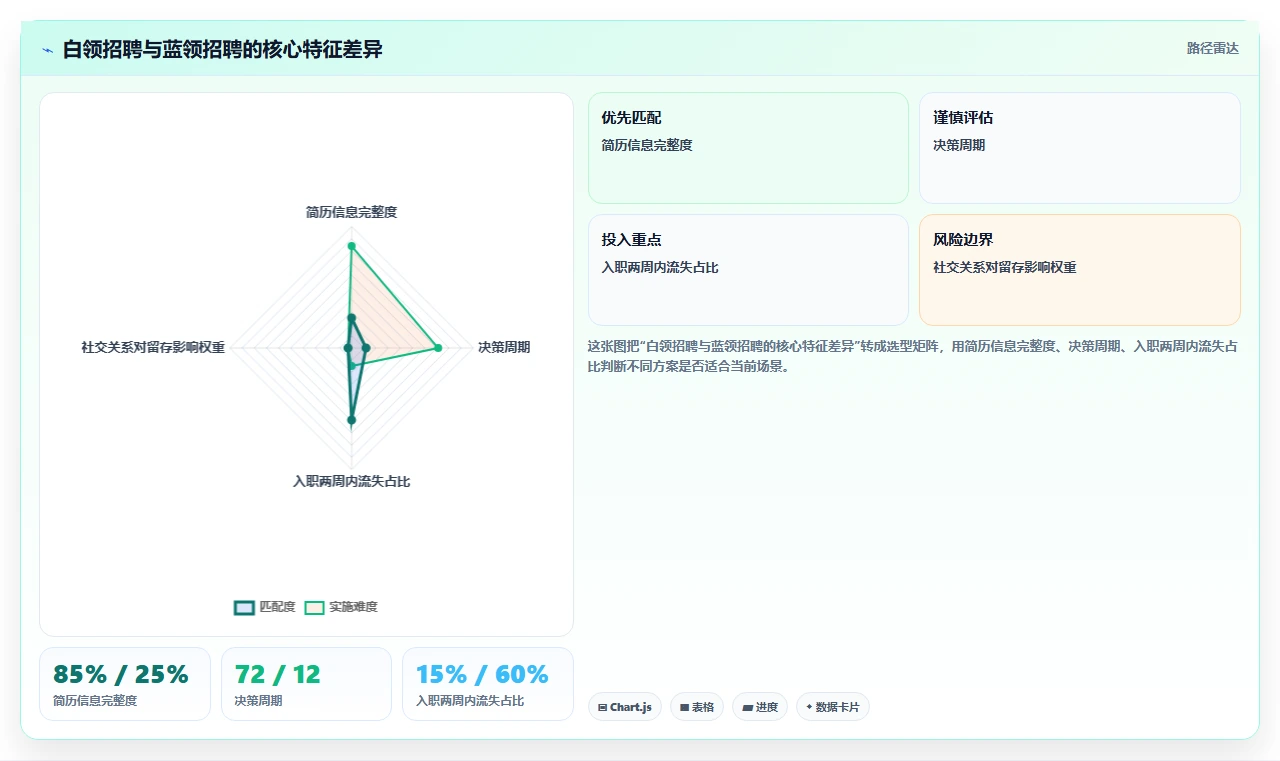The width and height of the screenshot is (1280, 761).
Task: Click the 简历信息完整度 caption under 85% / 25%
Action: [95, 701]
